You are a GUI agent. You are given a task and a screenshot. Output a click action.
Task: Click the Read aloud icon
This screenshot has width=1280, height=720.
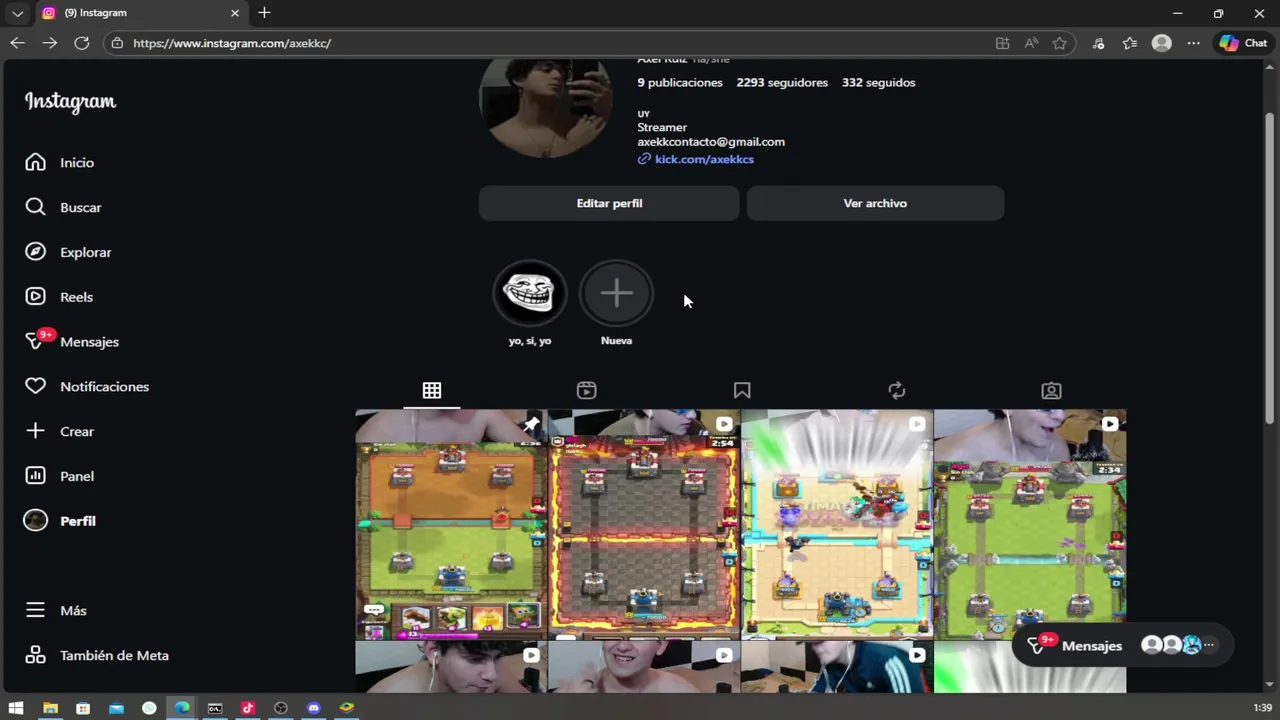click(1031, 43)
